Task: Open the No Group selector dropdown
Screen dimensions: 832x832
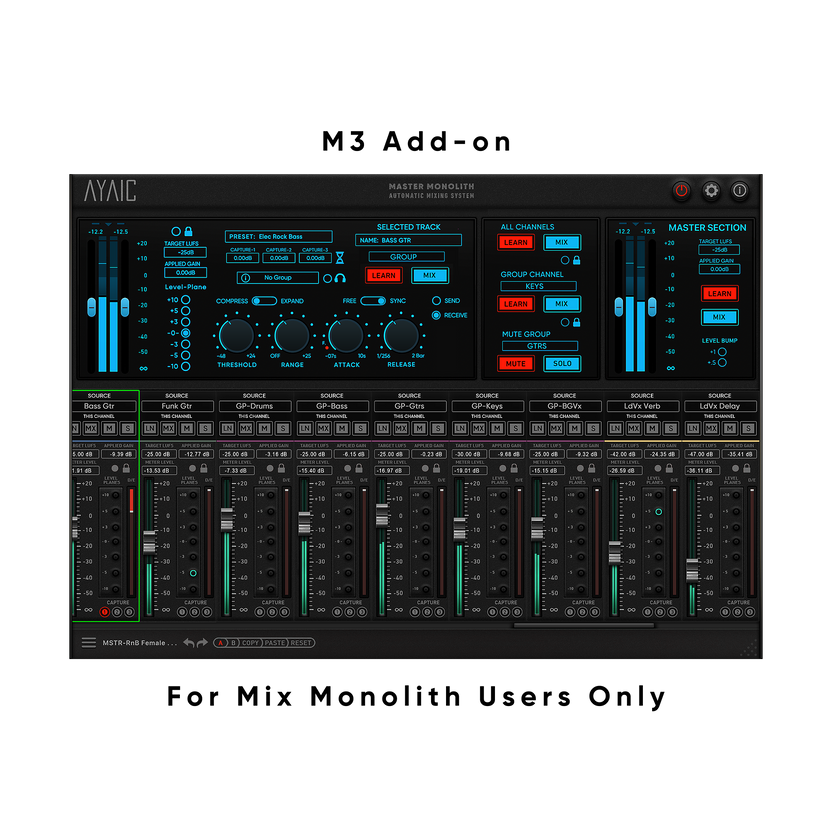Action: click(278, 278)
